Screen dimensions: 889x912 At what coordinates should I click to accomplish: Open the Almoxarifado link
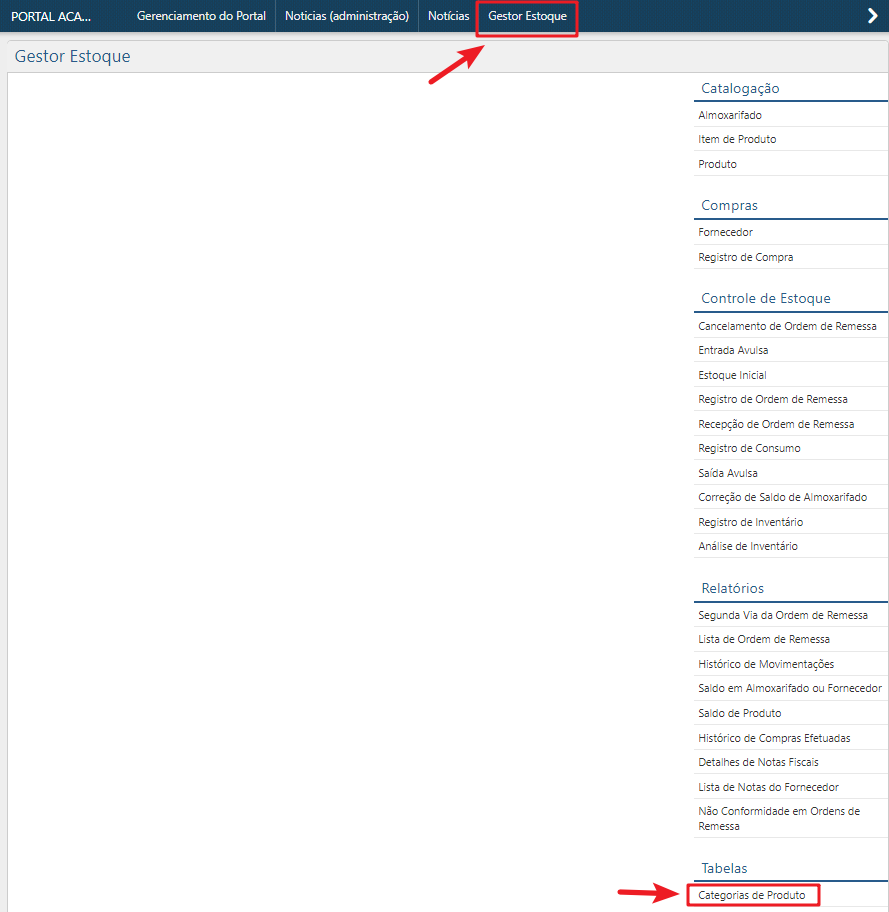(730, 115)
